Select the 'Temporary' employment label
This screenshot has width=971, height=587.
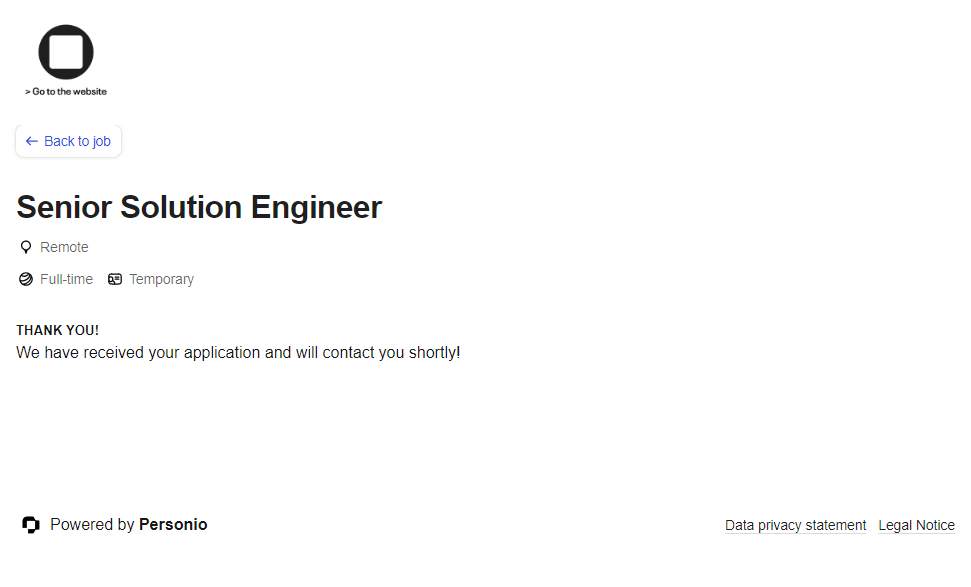[x=161, y=280]
